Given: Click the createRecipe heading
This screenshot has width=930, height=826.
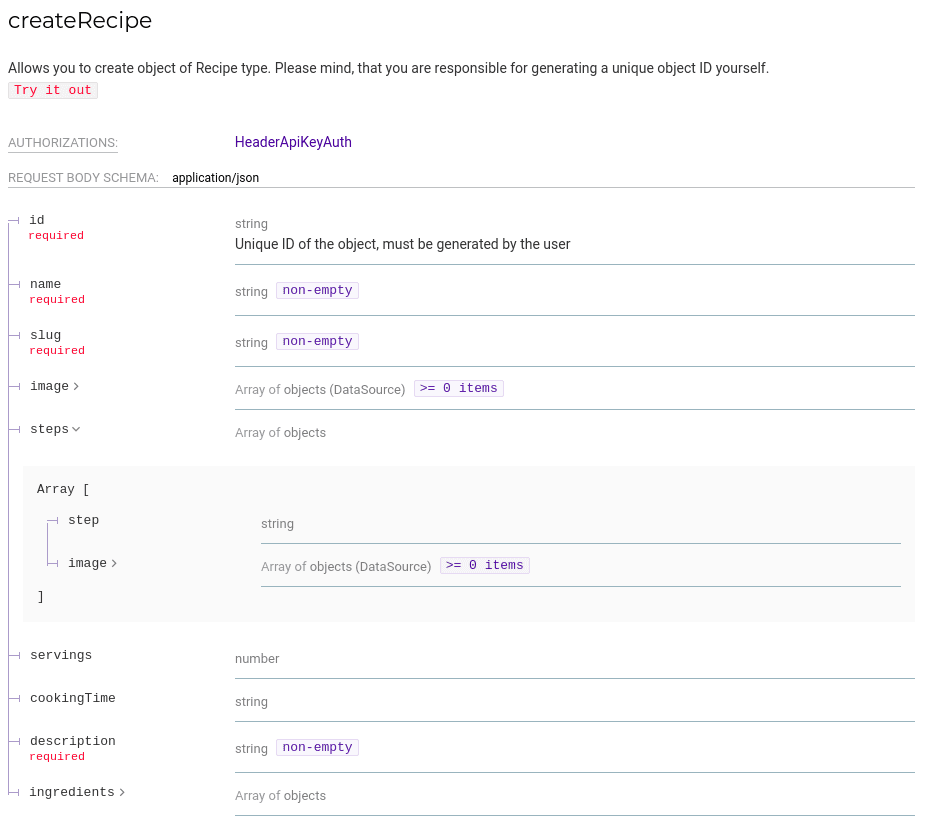Looking at the screenshot, I should pos(80,21).
